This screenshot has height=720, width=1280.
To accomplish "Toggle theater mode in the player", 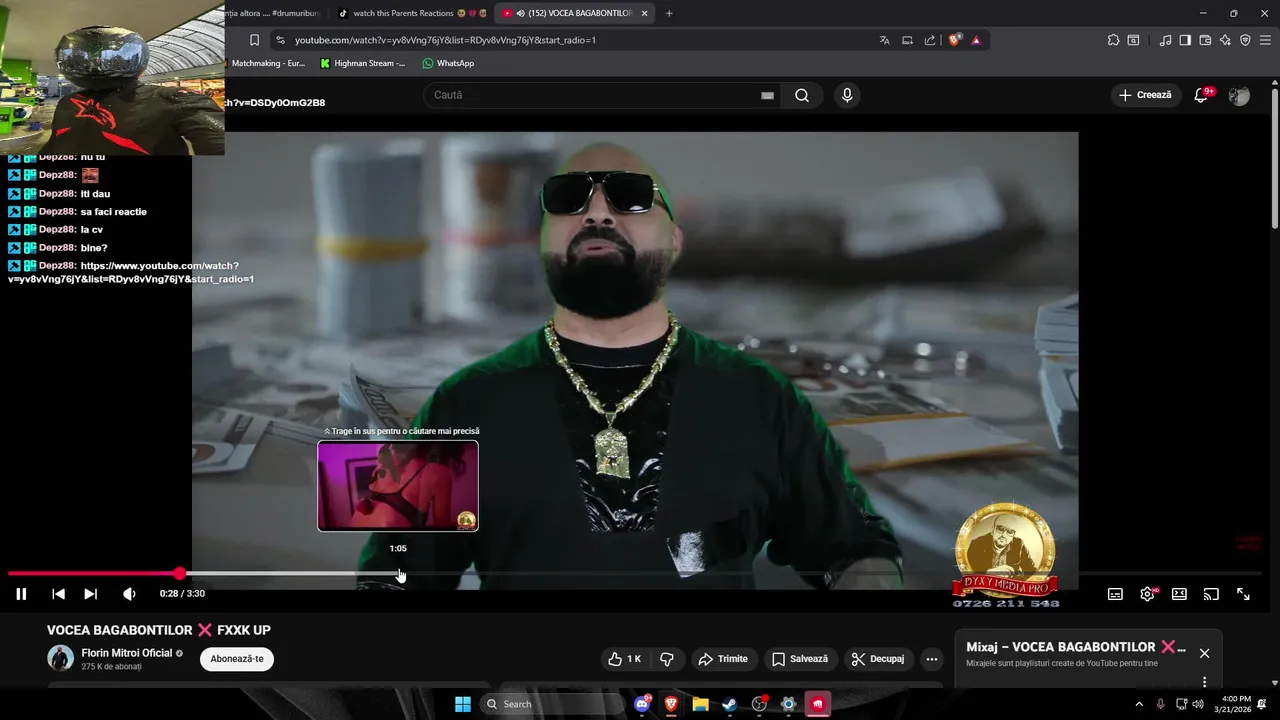I will 1179,594.
